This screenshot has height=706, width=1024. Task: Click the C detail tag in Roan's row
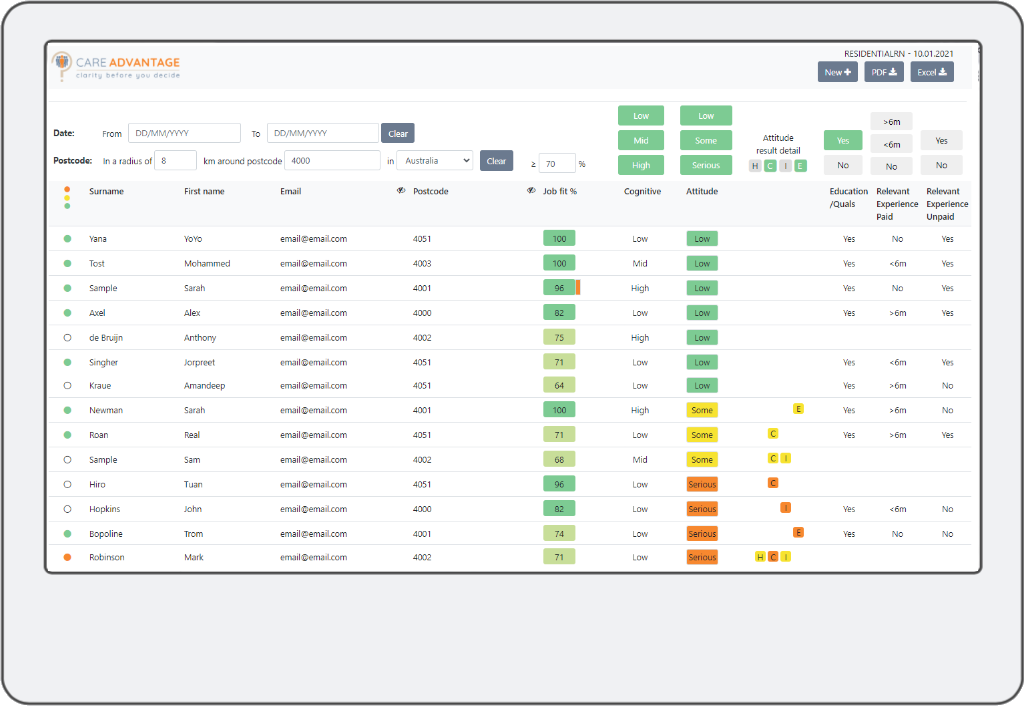point(773,434)
